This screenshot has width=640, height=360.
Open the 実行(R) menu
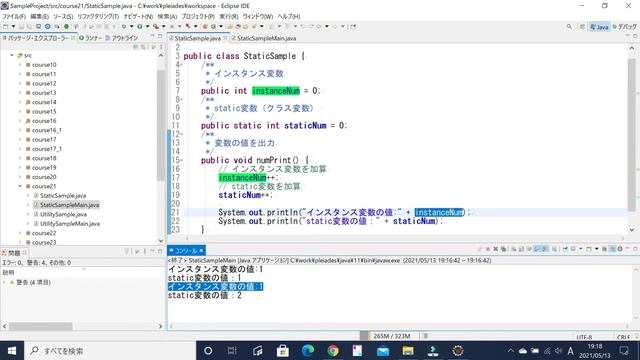229,16
